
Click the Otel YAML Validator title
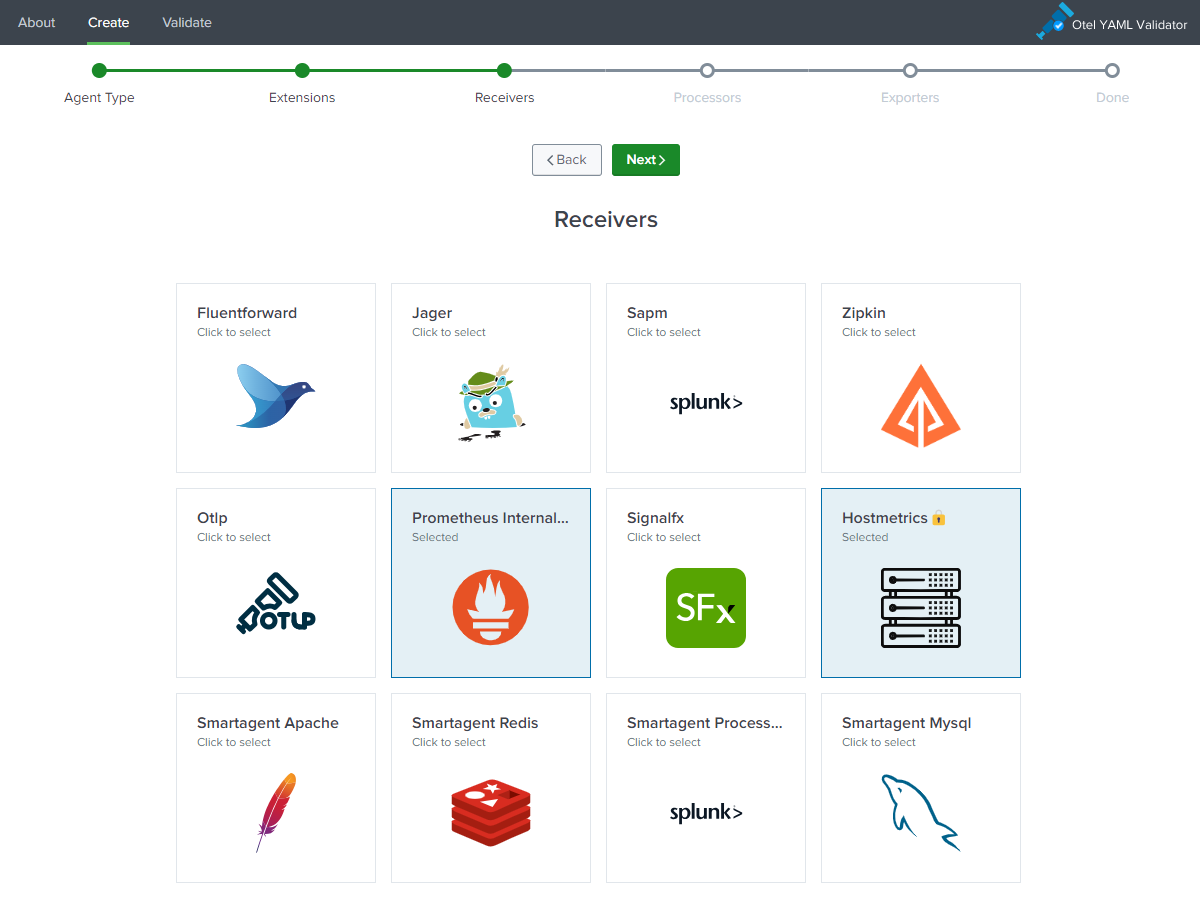(x=1130, y=25)
